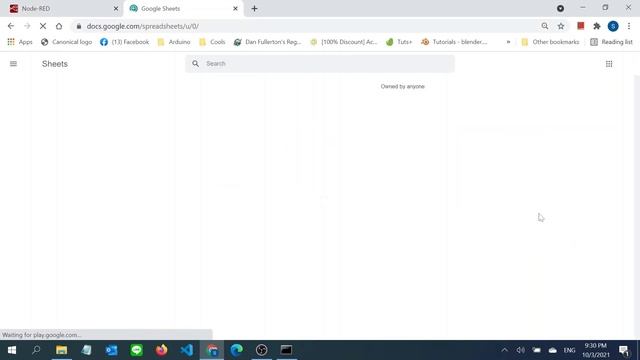Go back to previous page
Screen dimensions: 640x360
[11, 26]
